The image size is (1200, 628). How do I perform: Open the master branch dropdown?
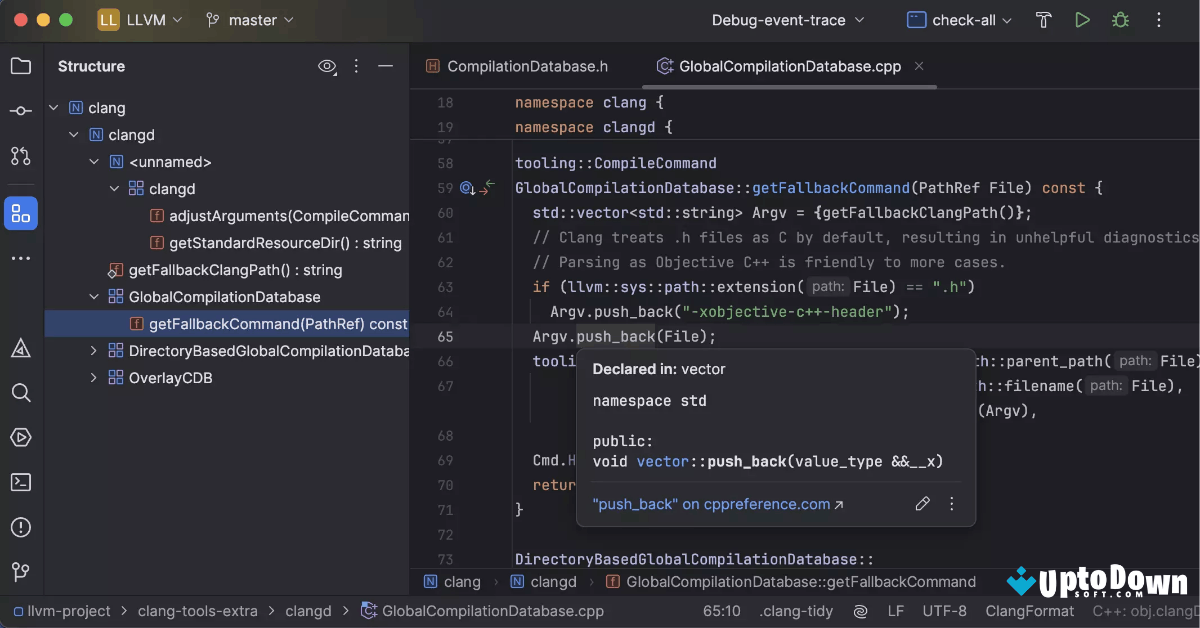point(249,20)
